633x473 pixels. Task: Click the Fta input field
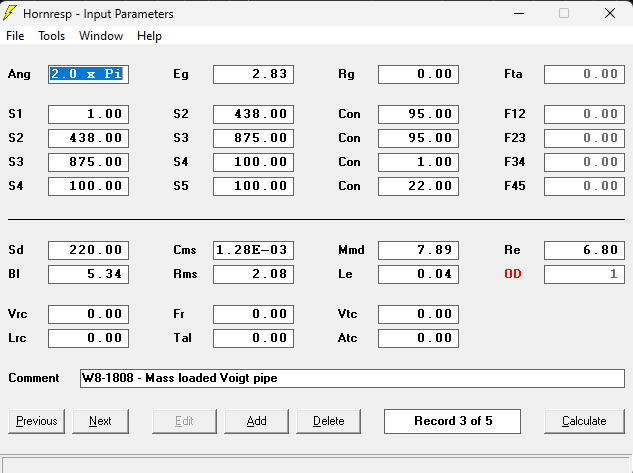(585, 74)
